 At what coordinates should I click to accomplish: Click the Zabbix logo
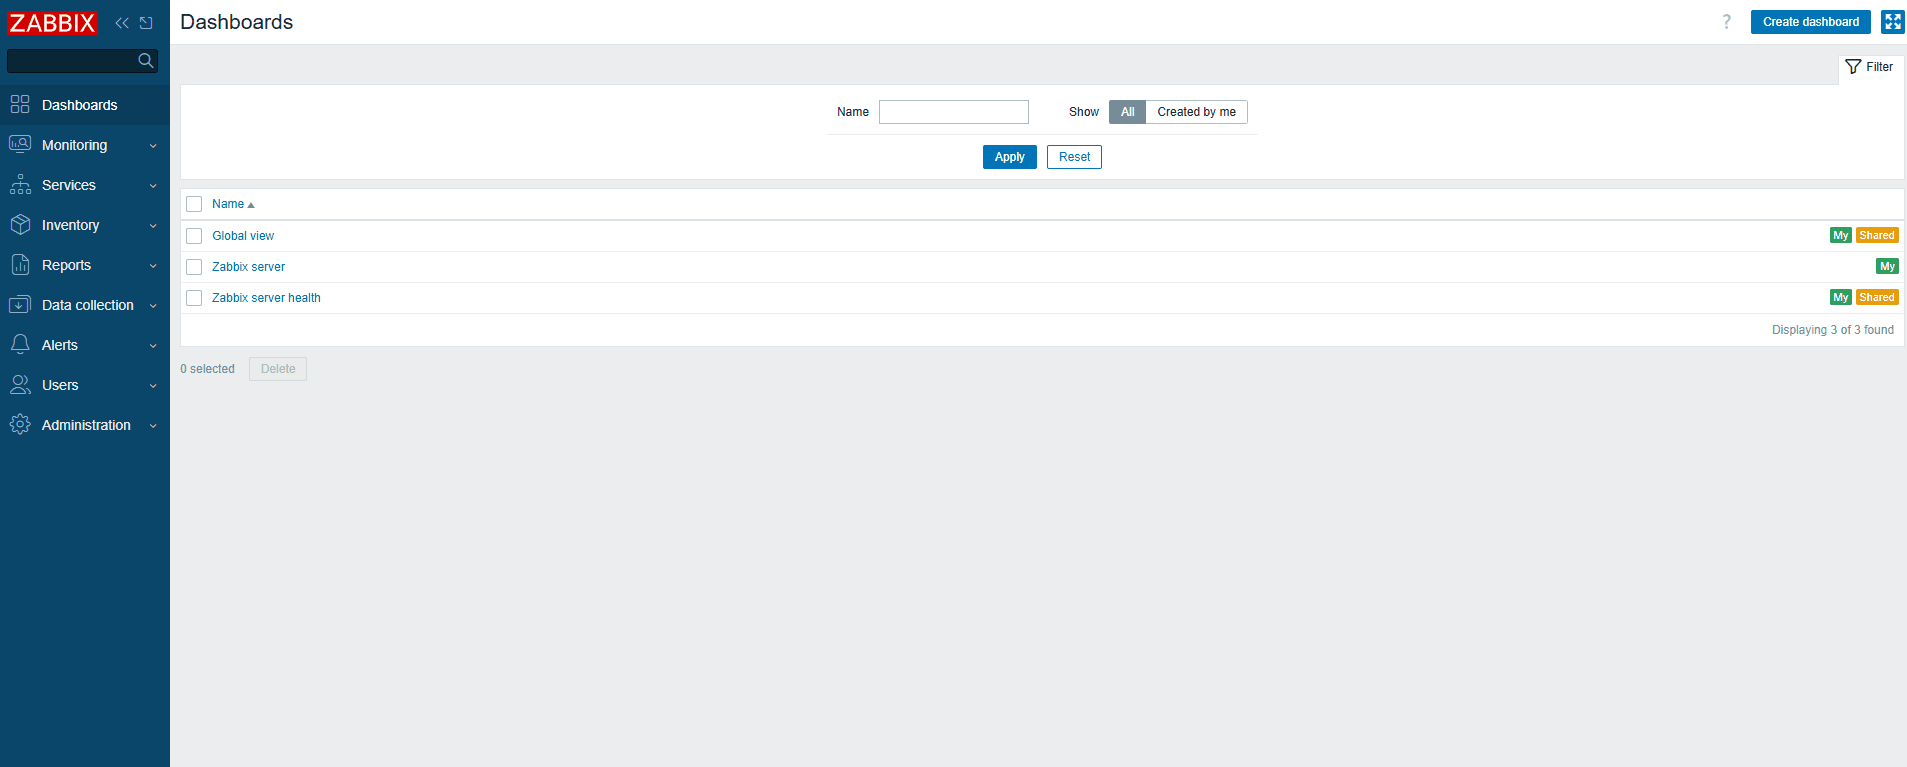coord(52,23)
